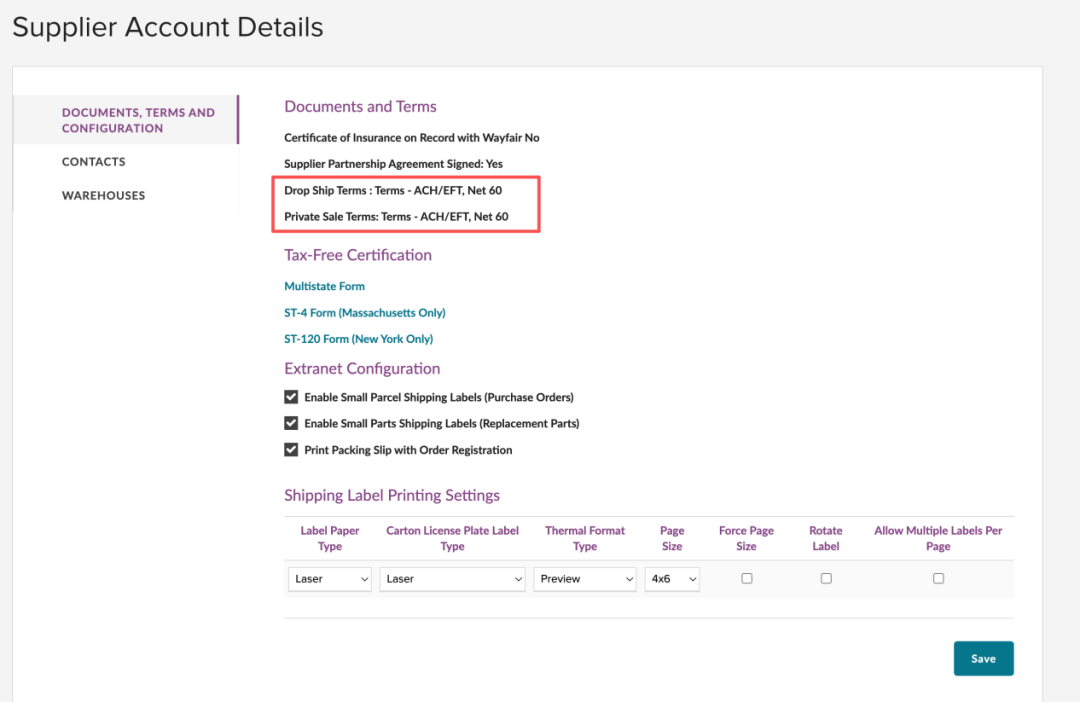
Task: Uncheck Enable Small Parcel Shipping Labels
Action: pos(291,397)
